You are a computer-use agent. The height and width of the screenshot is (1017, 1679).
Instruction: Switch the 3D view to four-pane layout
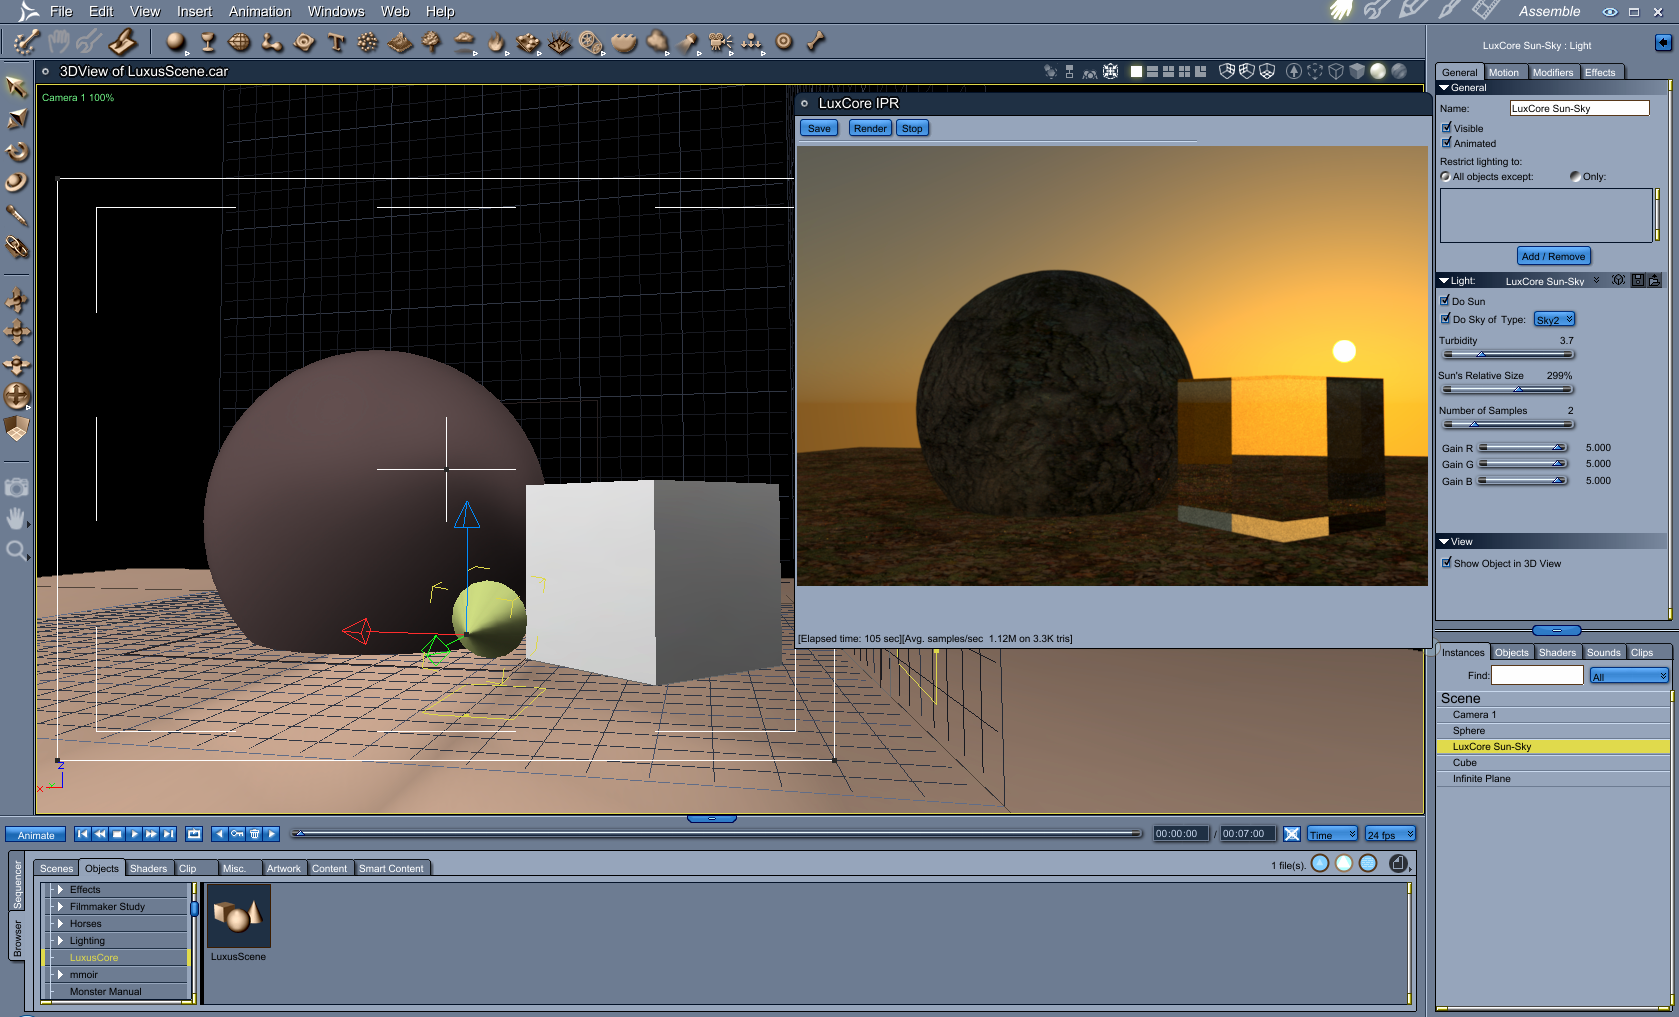click(x=1184, y=72)
